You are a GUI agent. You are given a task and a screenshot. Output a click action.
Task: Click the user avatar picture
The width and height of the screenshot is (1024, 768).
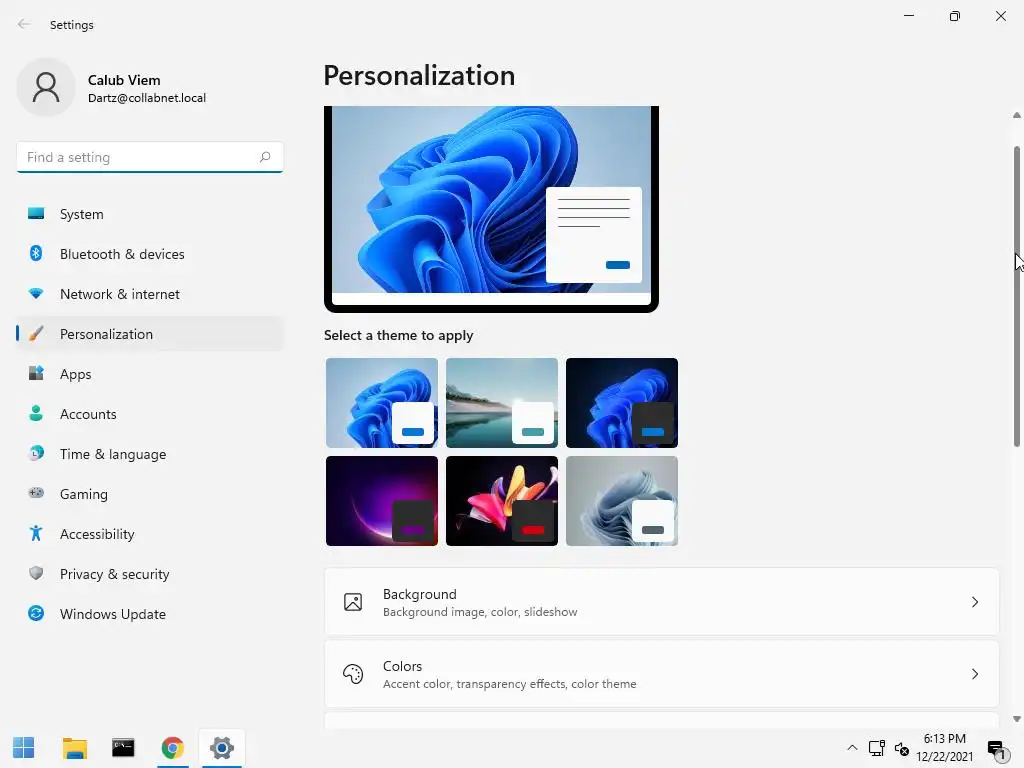(46, 88)
